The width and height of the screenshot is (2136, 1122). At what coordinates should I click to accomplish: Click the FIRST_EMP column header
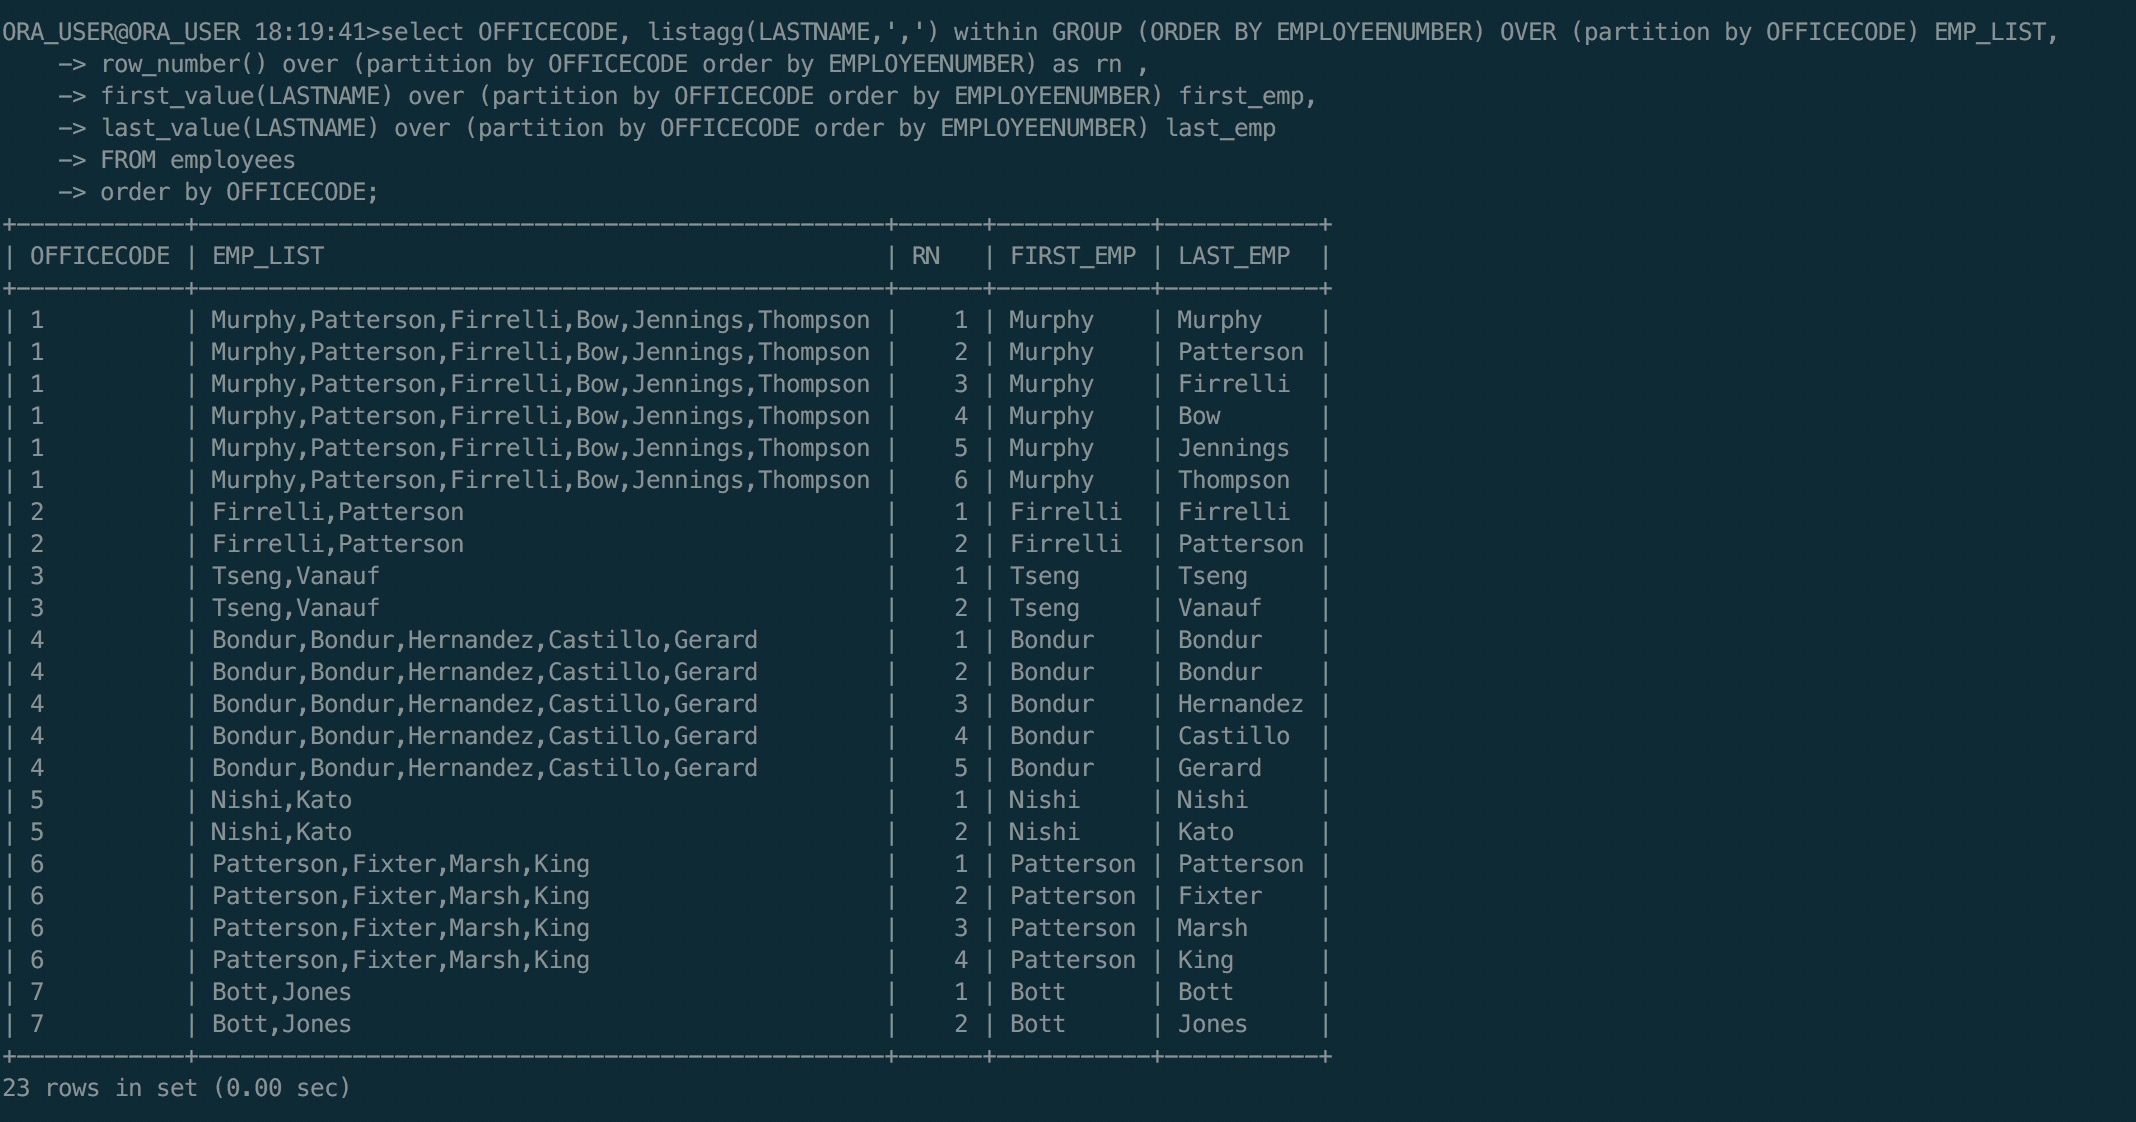click(1073, 256)
